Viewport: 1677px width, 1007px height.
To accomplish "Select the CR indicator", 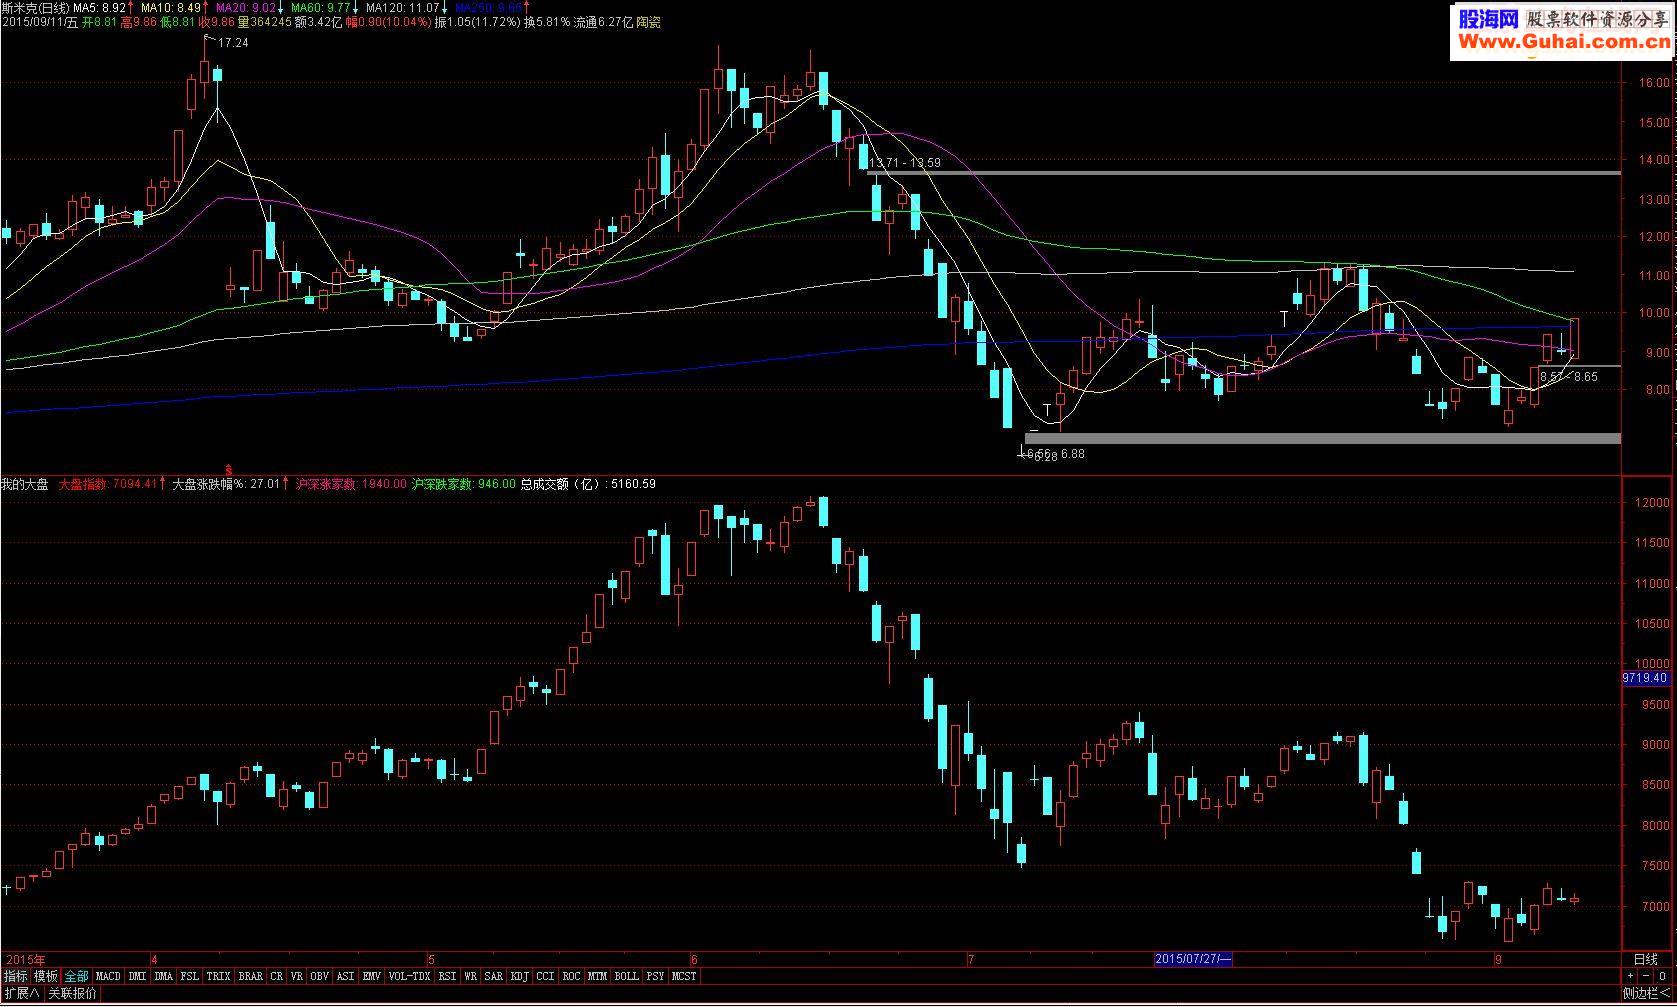I will (x=277, y=976).
